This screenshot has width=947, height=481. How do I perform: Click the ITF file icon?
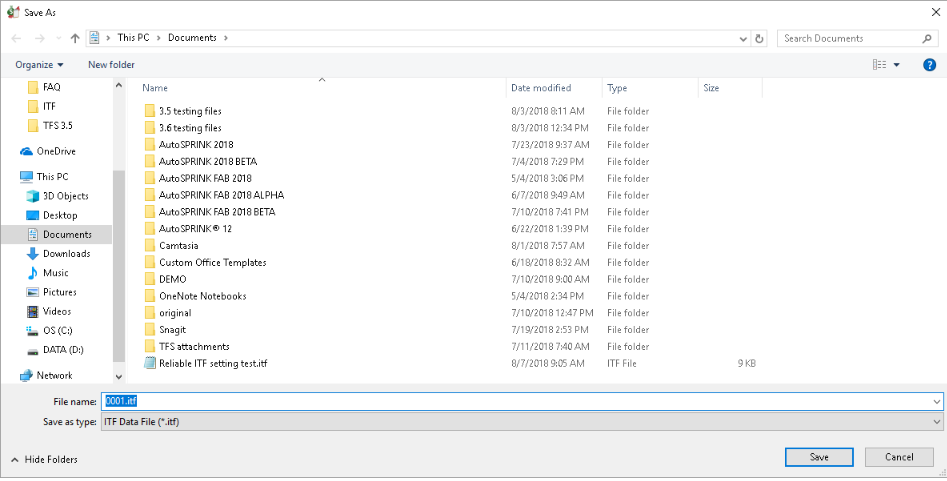[150, 364]
